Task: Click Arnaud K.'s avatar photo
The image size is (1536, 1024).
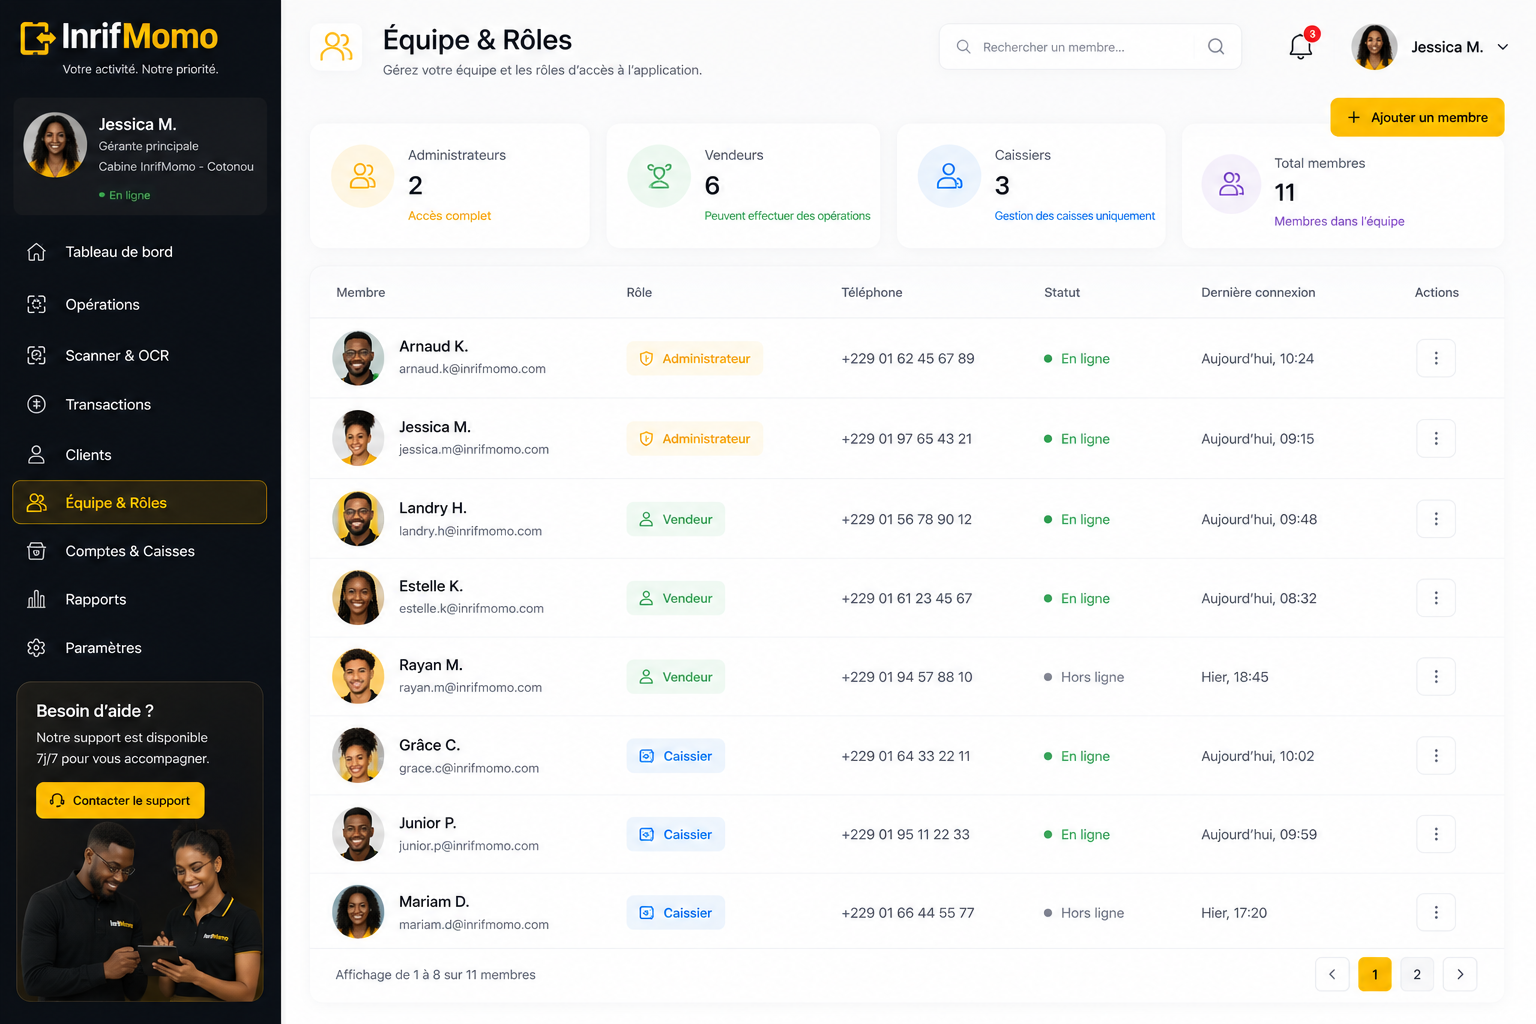Action: (358, 358)
